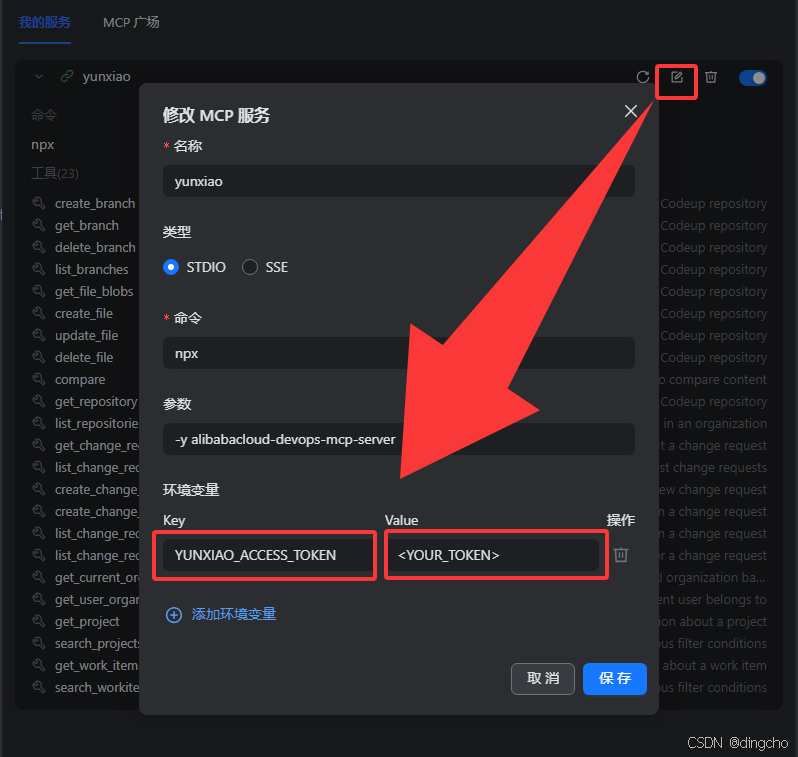Click the tool icon beside get_file_blobs

[x=39, y=291]
